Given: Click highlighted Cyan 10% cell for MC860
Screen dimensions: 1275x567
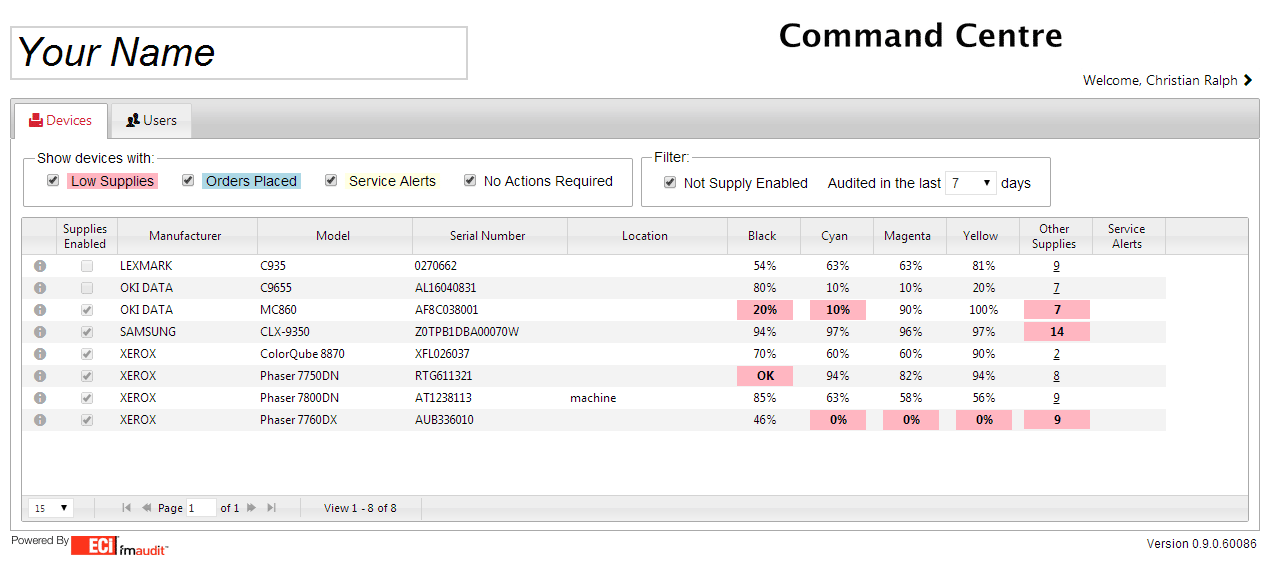Looking at the screenshot, I should point(838,310).
